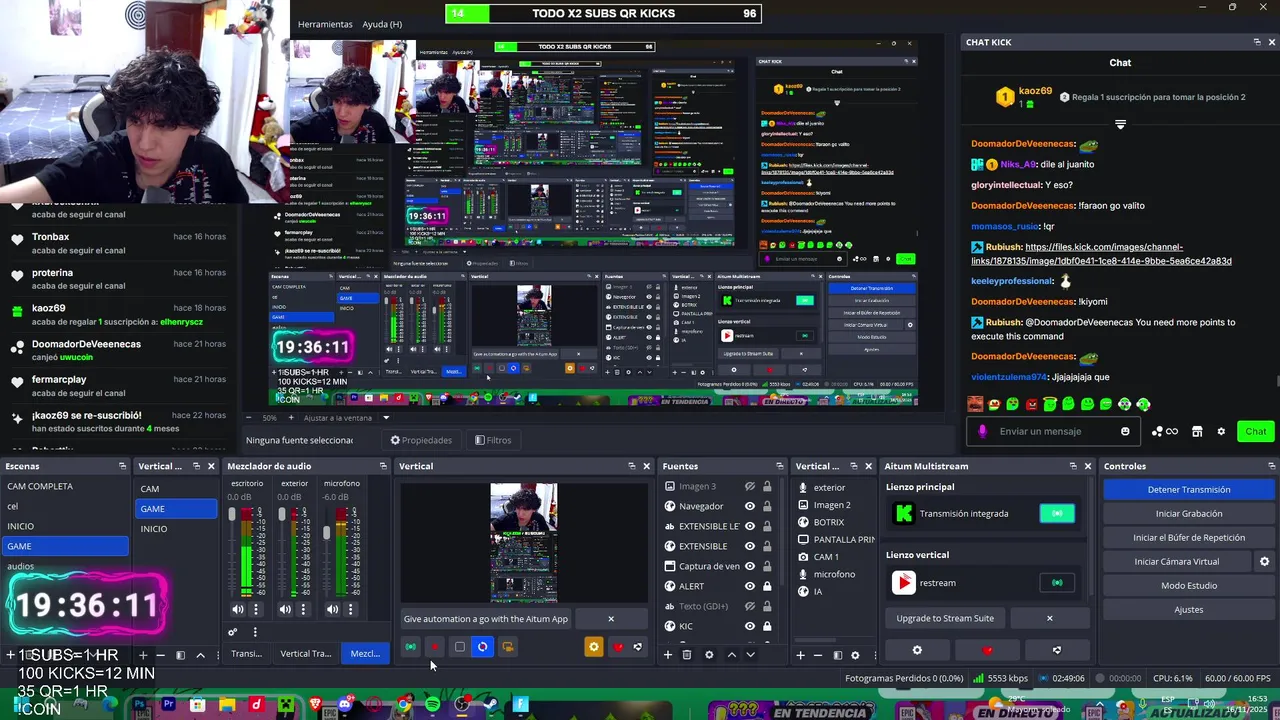Click Upgrade to Stream Suite button
1280x720 pixels.
tap(945, 618)
